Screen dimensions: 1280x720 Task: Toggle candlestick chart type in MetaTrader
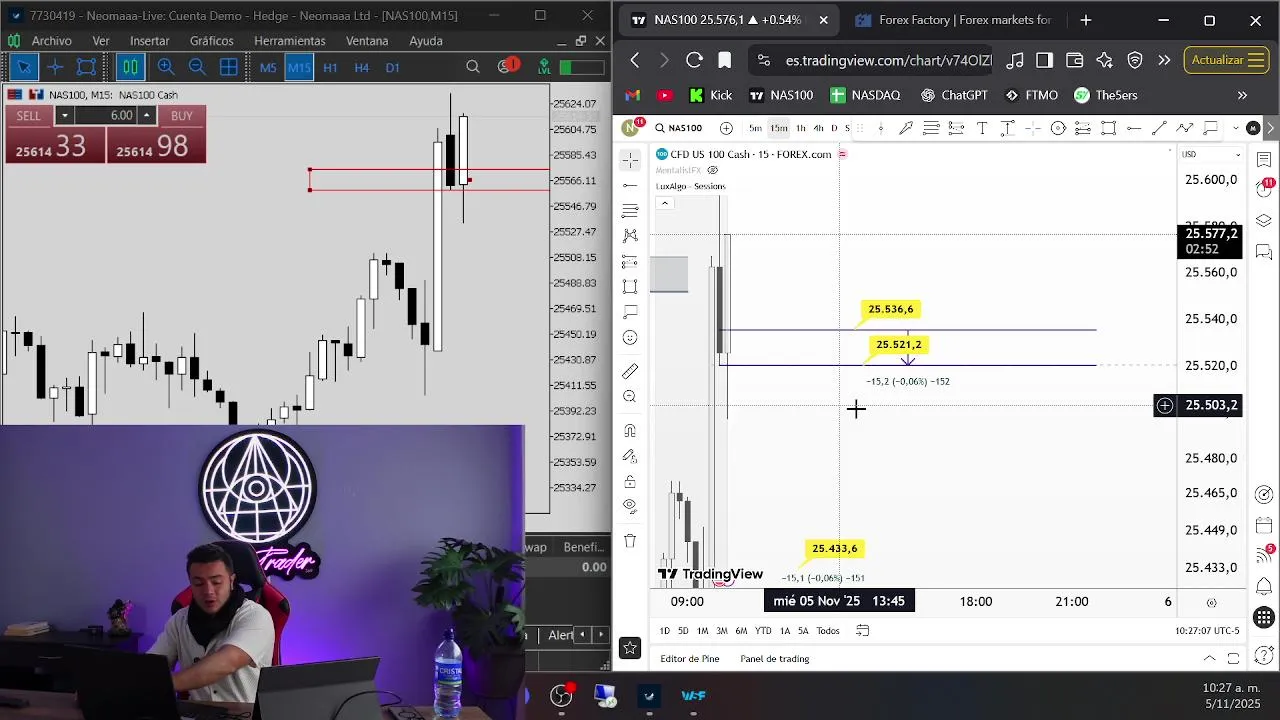tap(131, 67)
